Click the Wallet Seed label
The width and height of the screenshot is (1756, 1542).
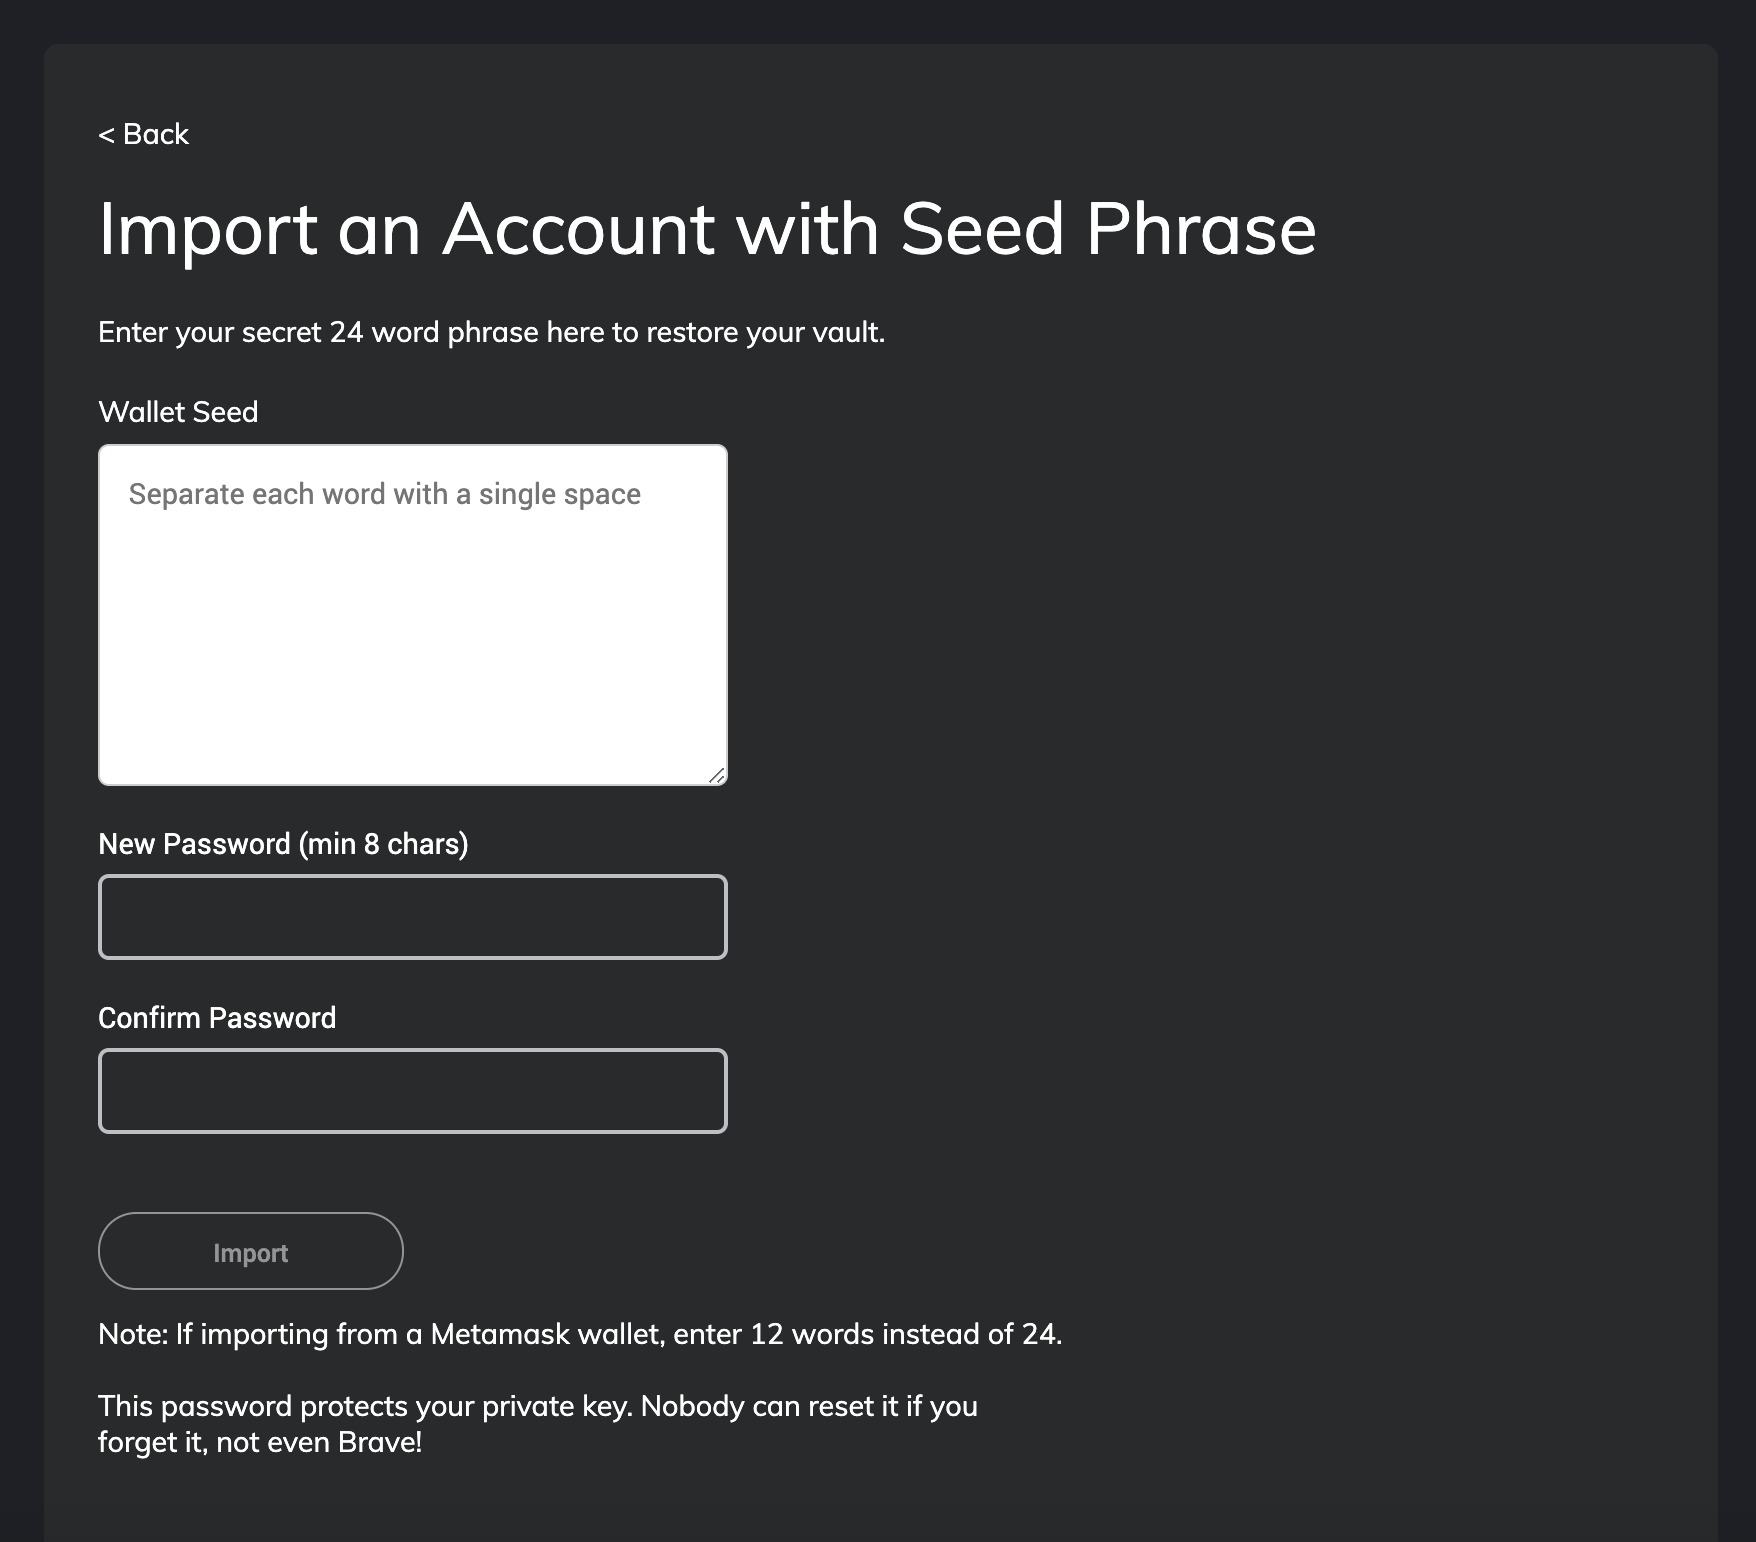[x=178, y=412]
